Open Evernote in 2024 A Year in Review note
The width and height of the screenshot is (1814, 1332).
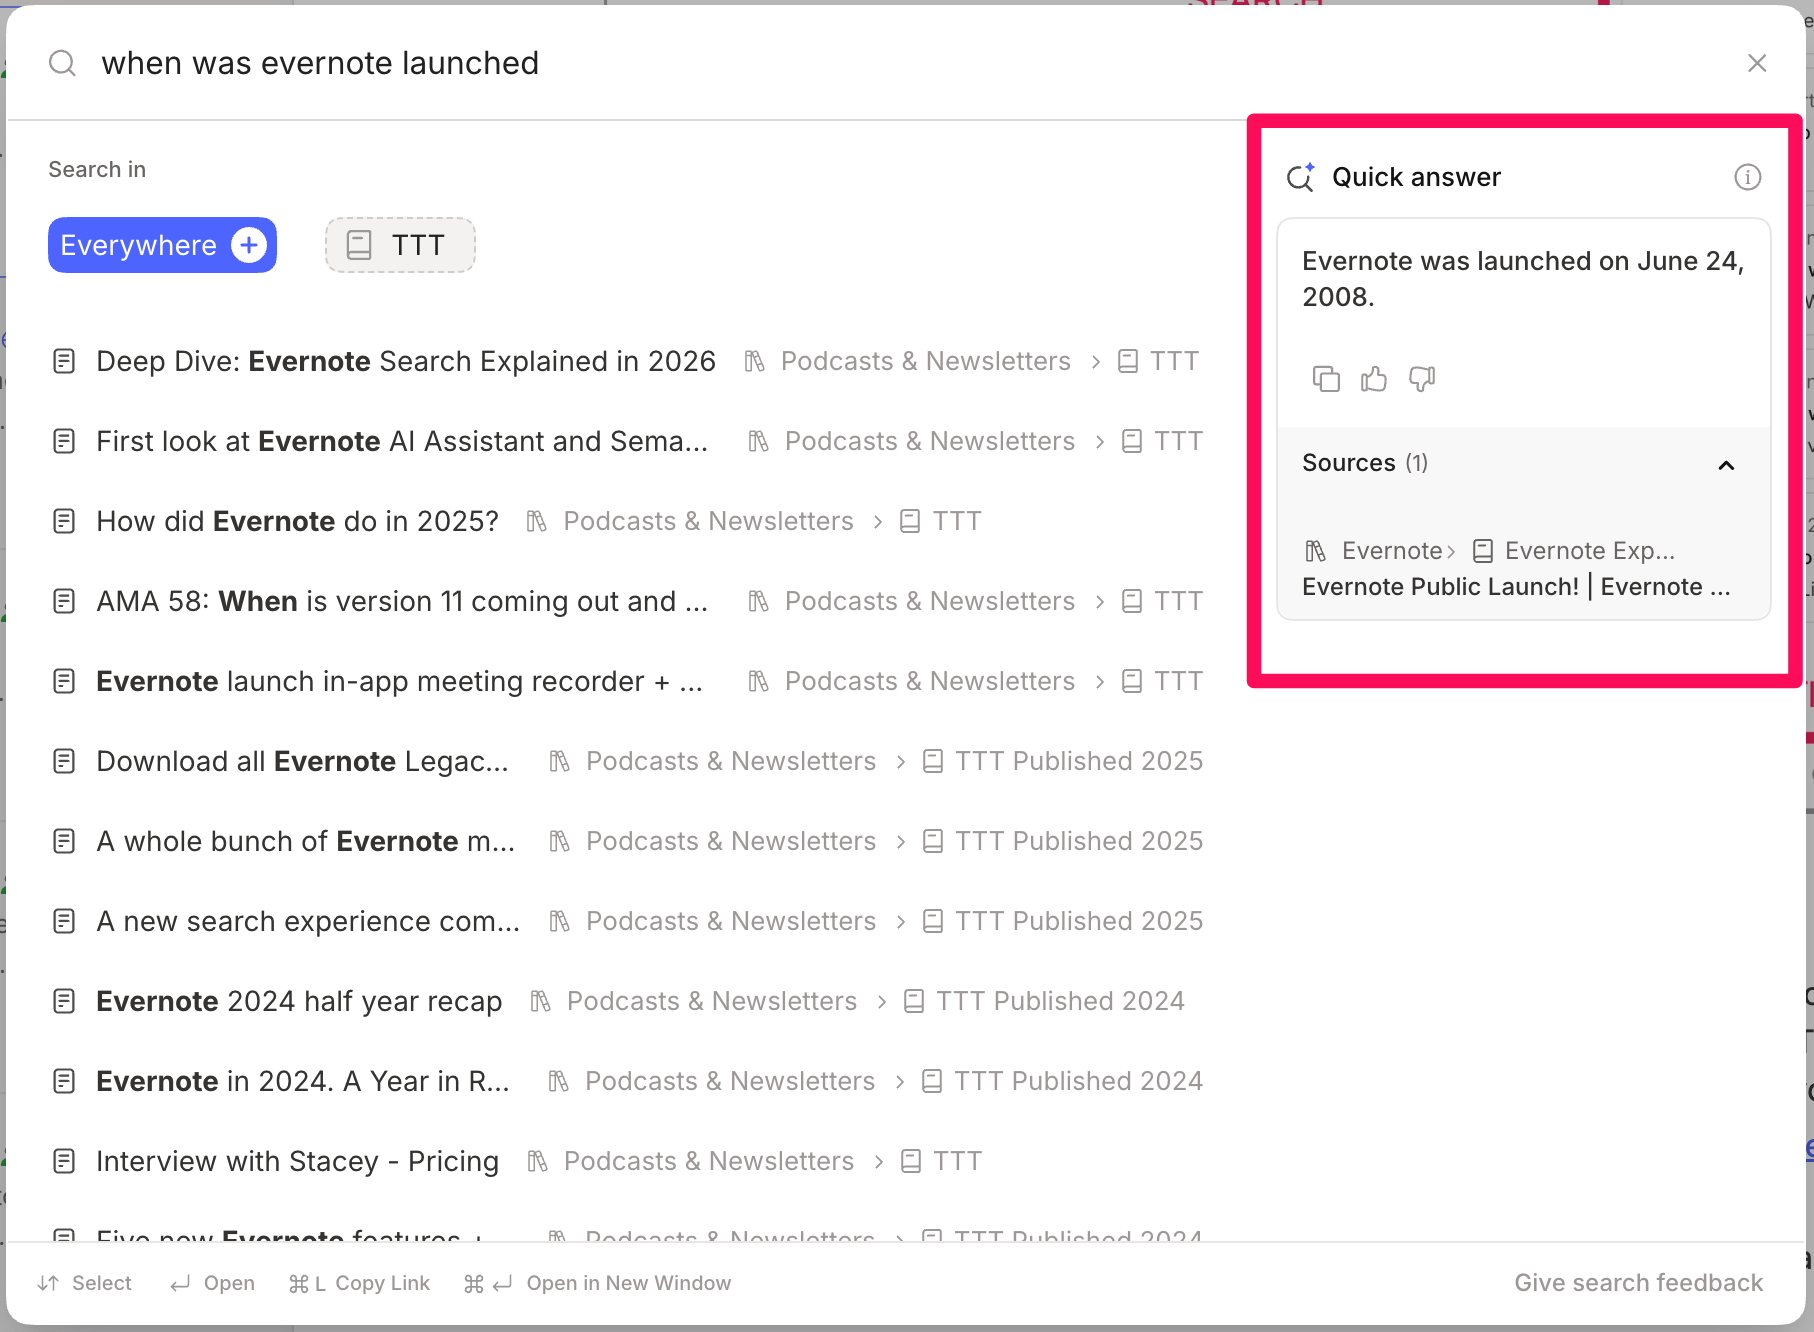coord(303,1081)
